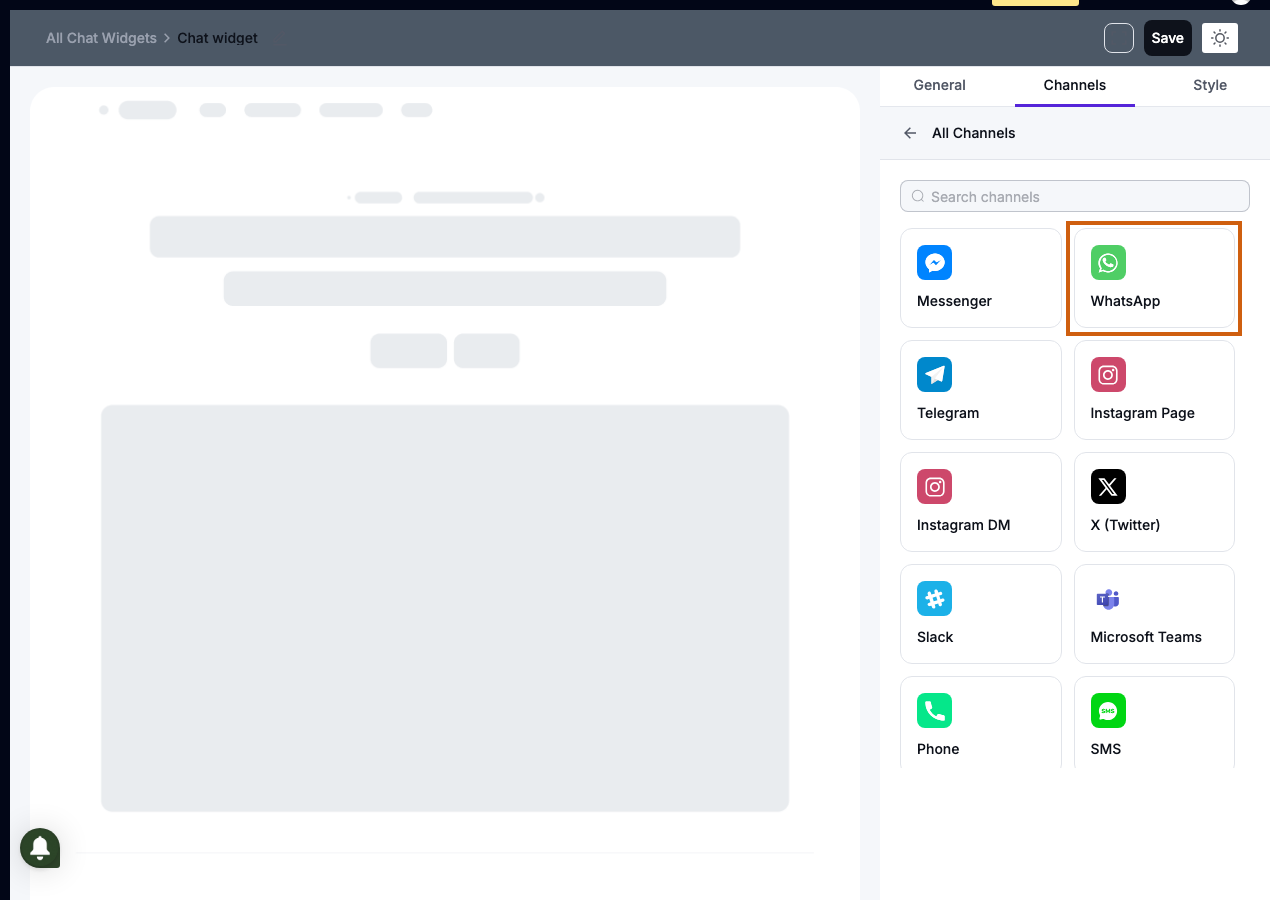Click the empty square button beside Save

coord(1119,38)
